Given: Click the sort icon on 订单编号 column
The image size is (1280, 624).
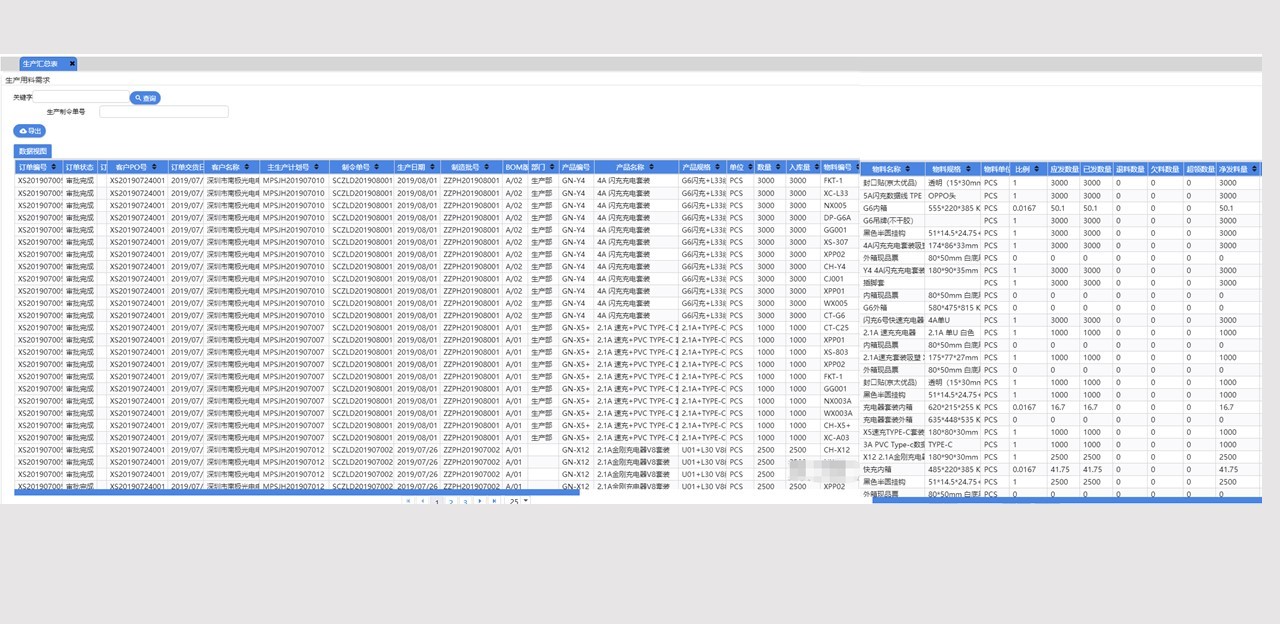Looking at the screenshot, I should tap(55, 167).
